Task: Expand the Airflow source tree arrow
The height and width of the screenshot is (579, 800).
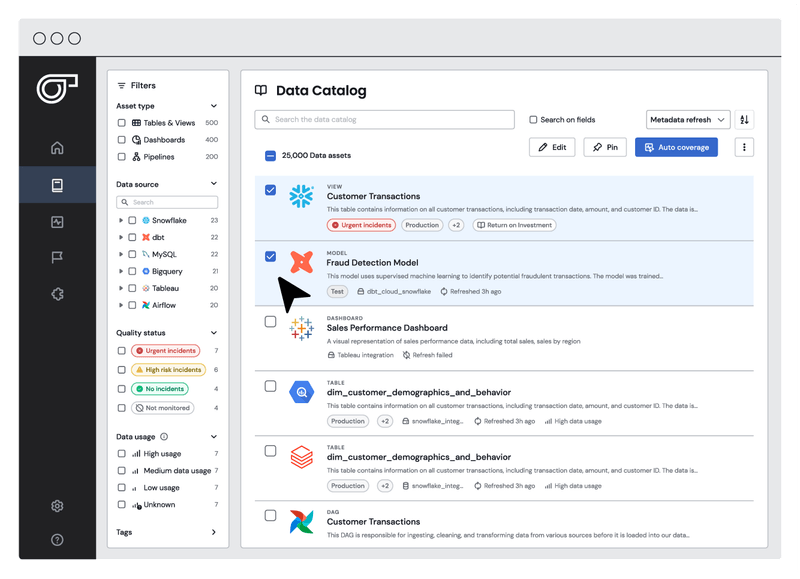Action: [x=121, y=305]
